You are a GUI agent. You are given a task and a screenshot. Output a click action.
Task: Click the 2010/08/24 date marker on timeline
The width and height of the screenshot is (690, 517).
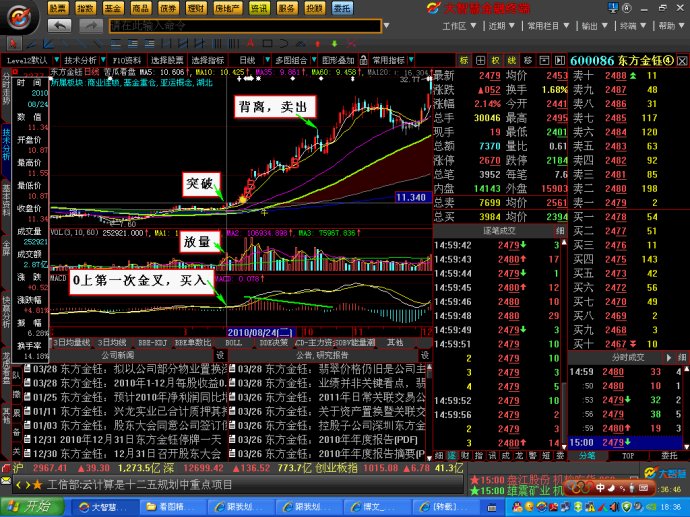(260, 332)
